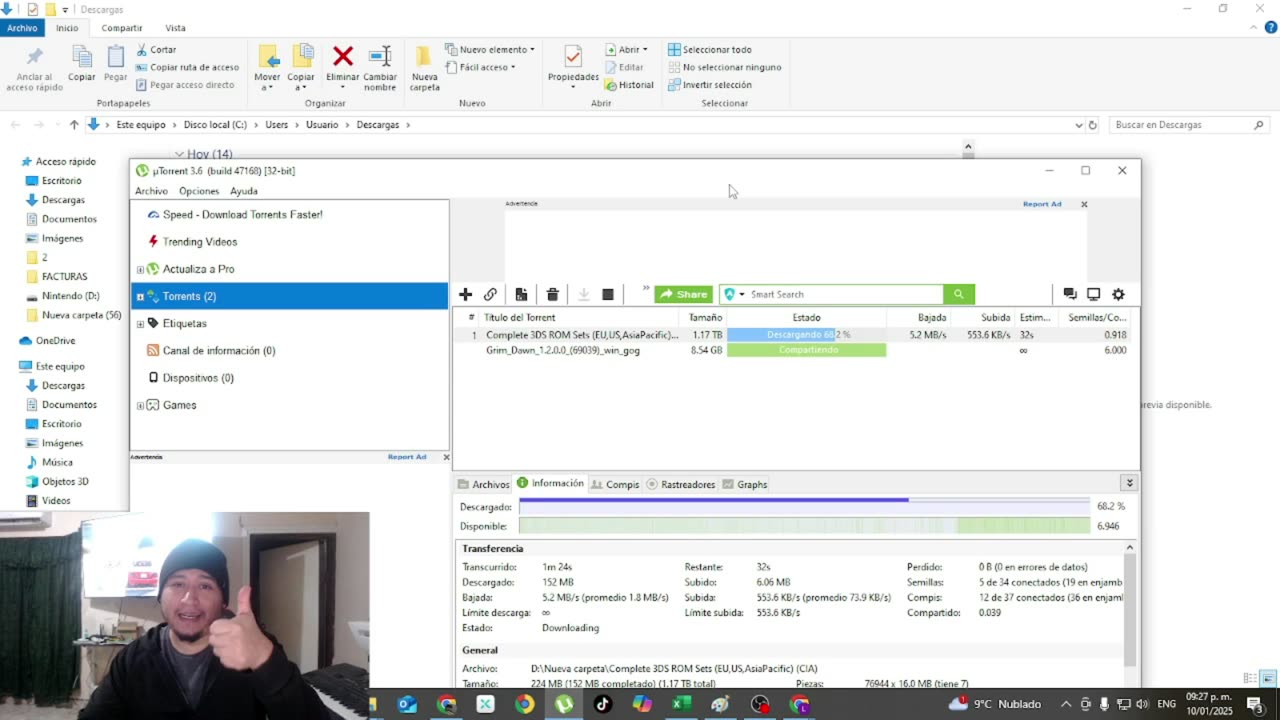Sort by Tamaño column header
Viewport: 1280px width, 720px height.
(x=705, y=317)
